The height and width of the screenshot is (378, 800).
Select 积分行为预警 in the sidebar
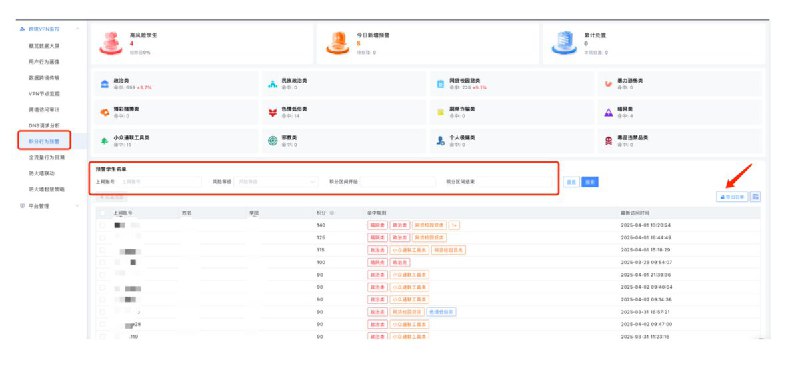click(x=44, y=141)
